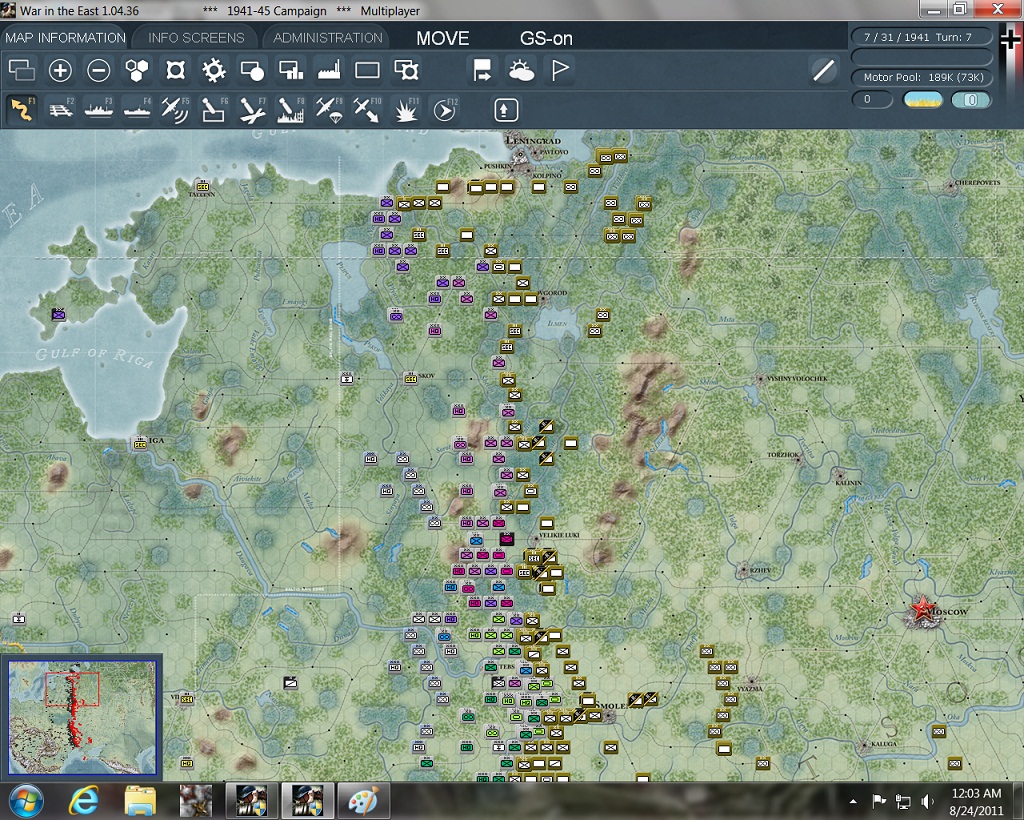Click the clear weather indicator pill
Screen dimensions: 1024x820
click(x=923, y=100)
